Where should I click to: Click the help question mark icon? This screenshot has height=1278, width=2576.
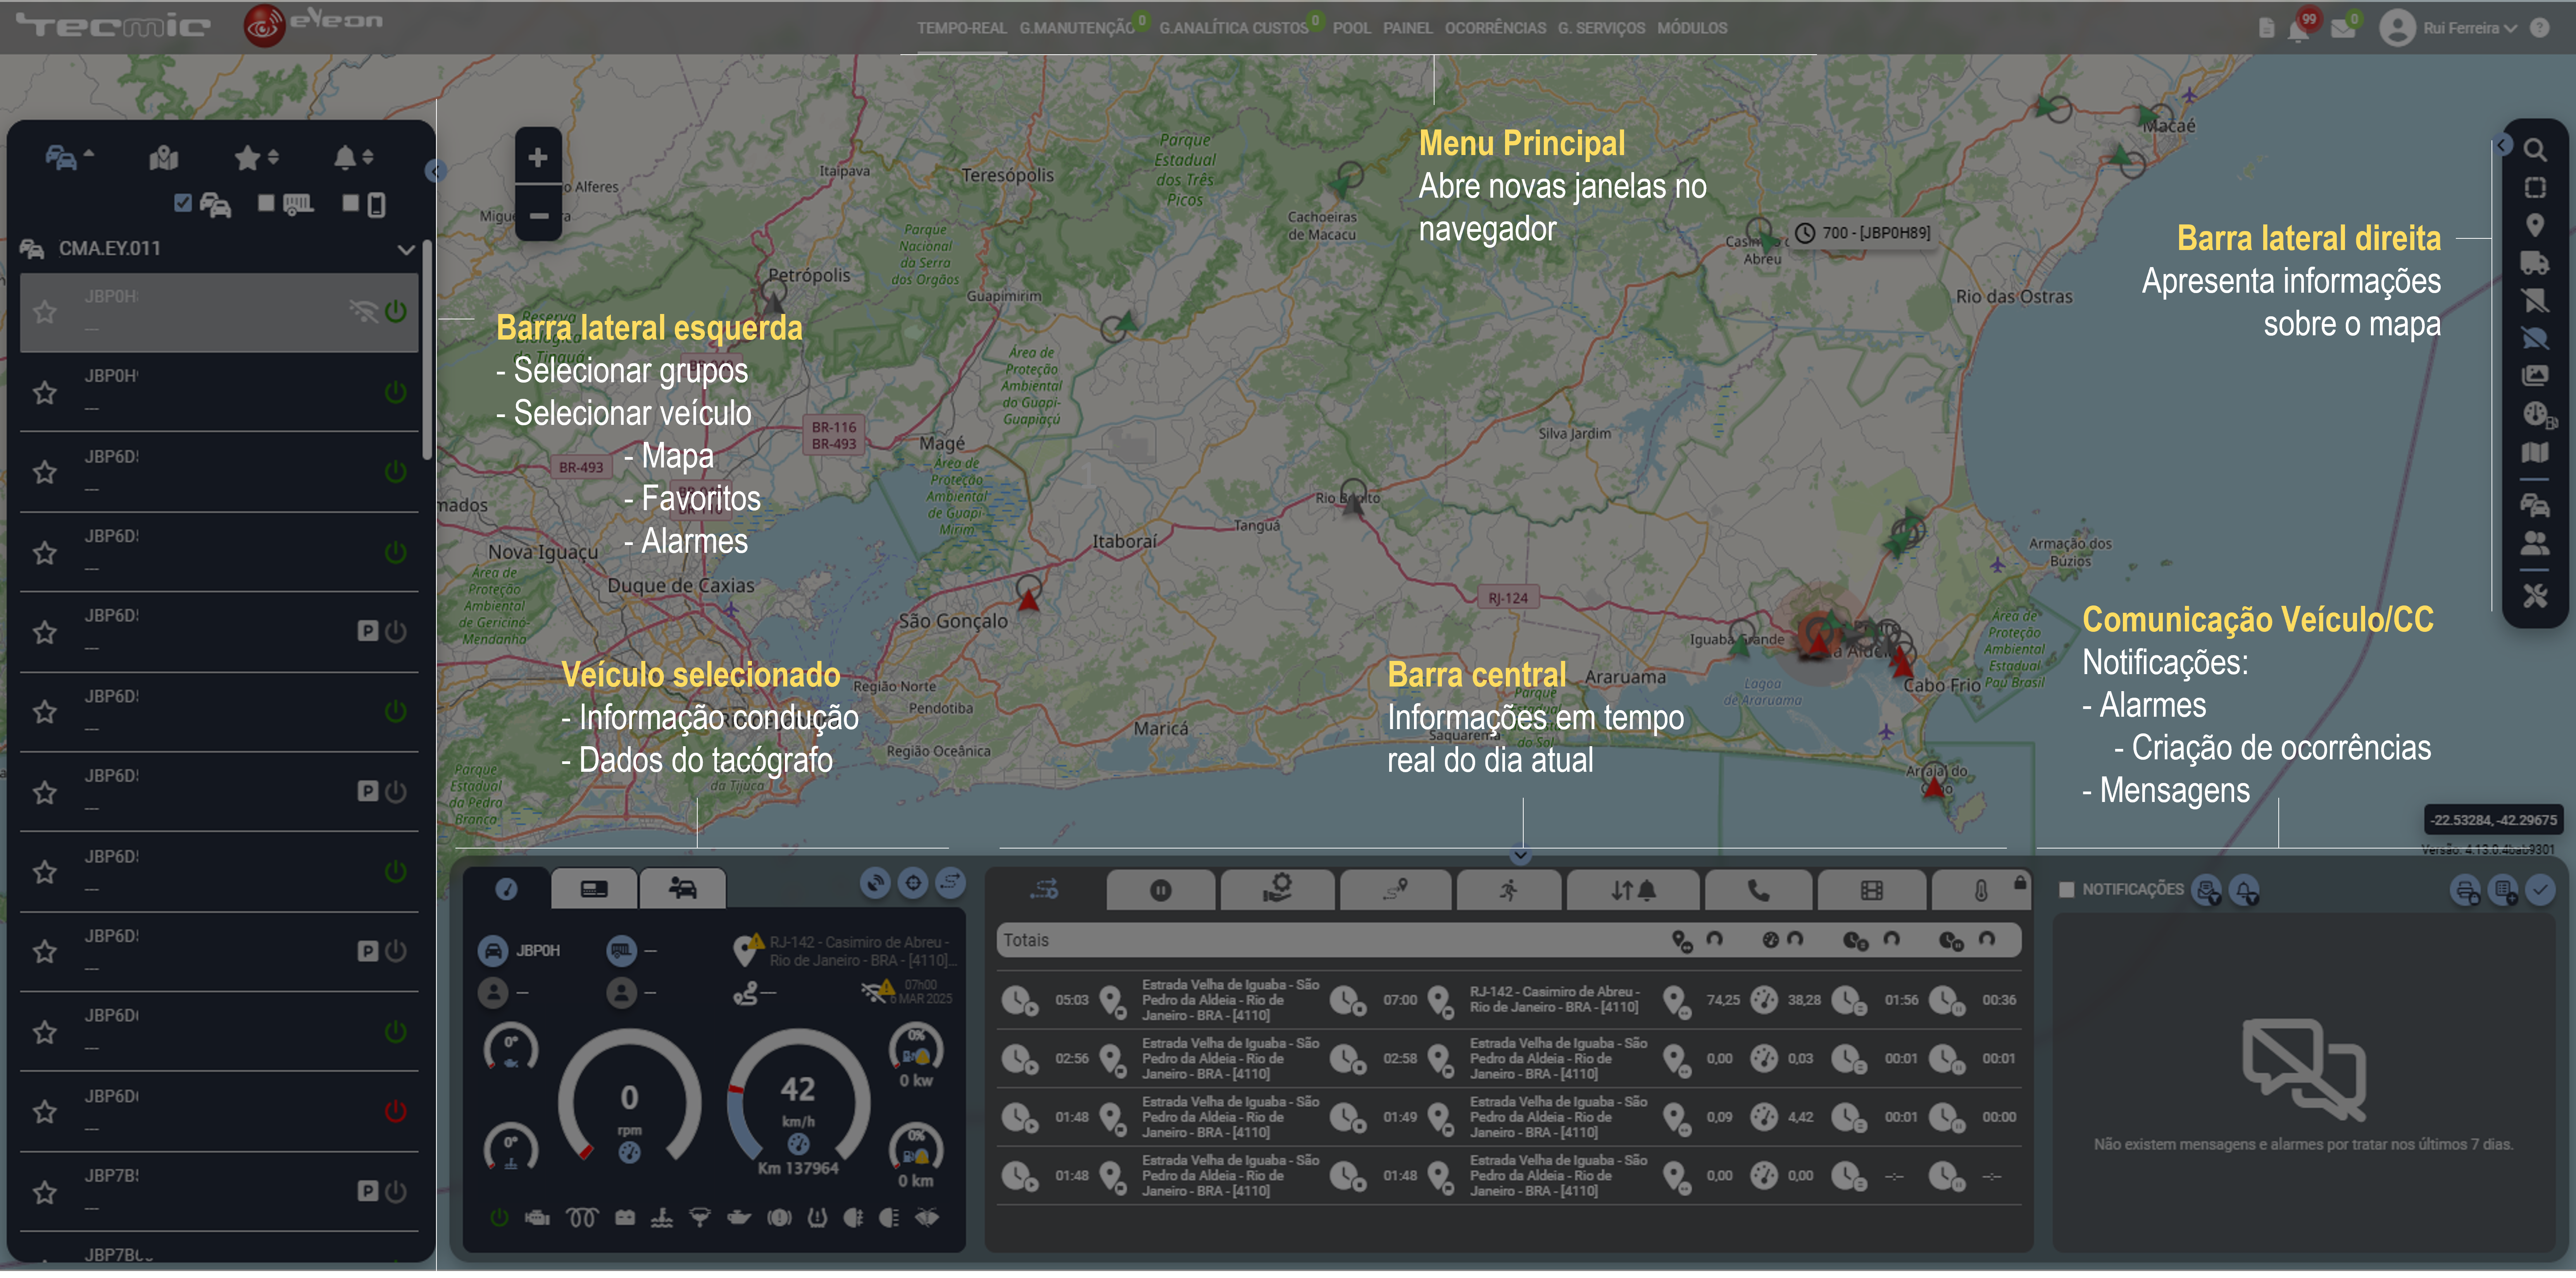tap(2539, 28)
